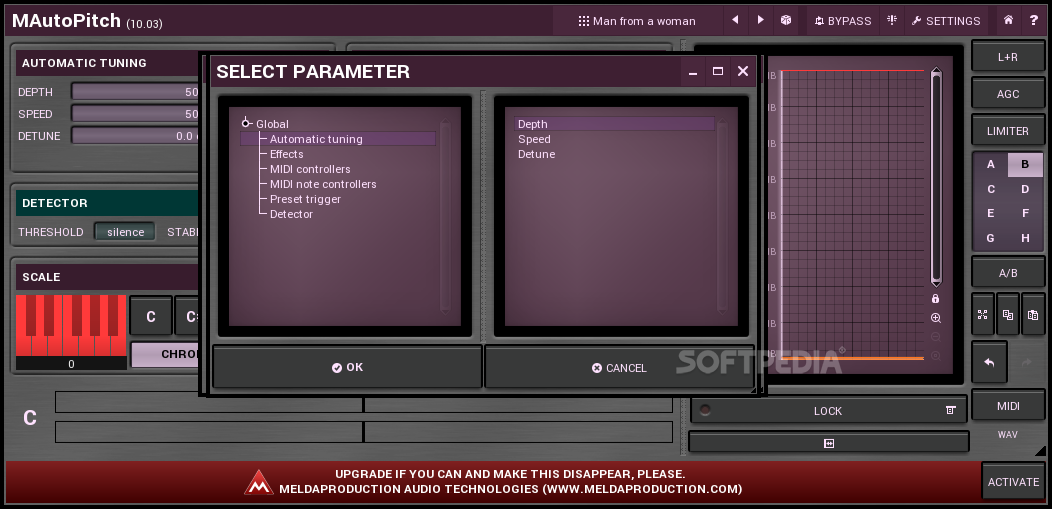Screen dimensions: 1052x509
Task: Click the SPEED slider
Action: [135, 114]
